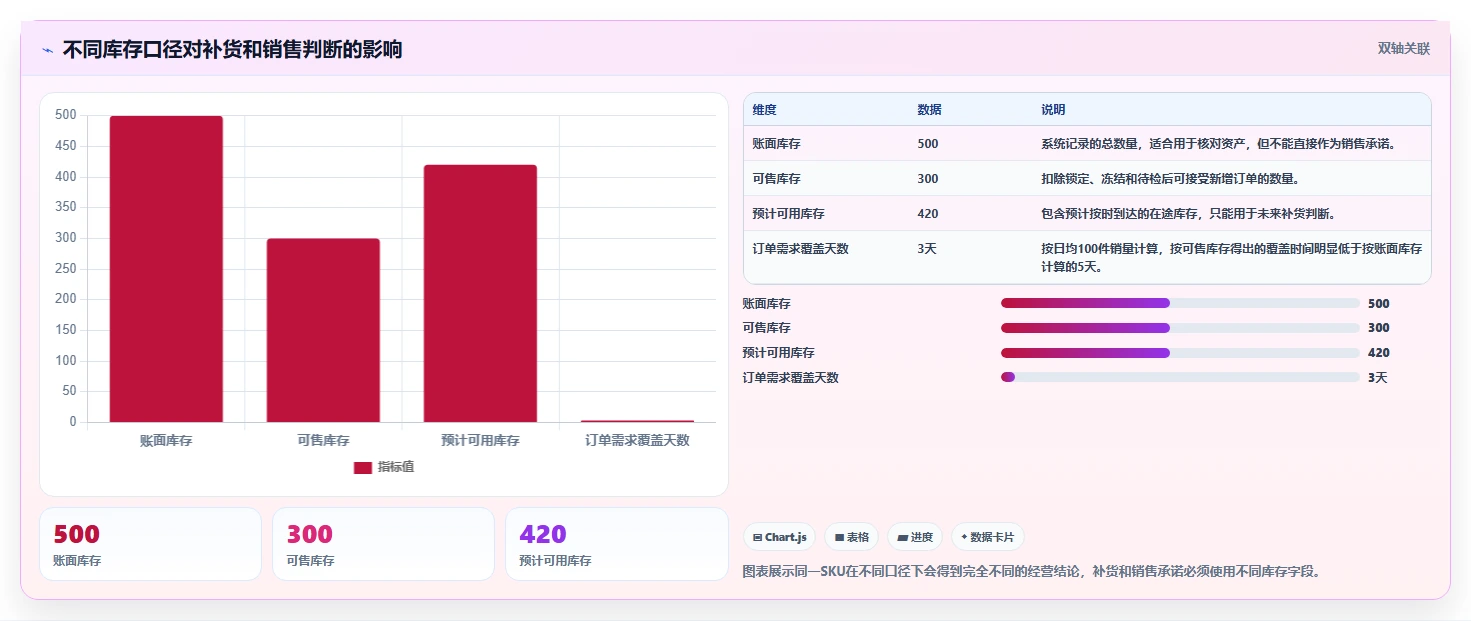Click the 数据卡片 tag chip

tap(987, 537)
